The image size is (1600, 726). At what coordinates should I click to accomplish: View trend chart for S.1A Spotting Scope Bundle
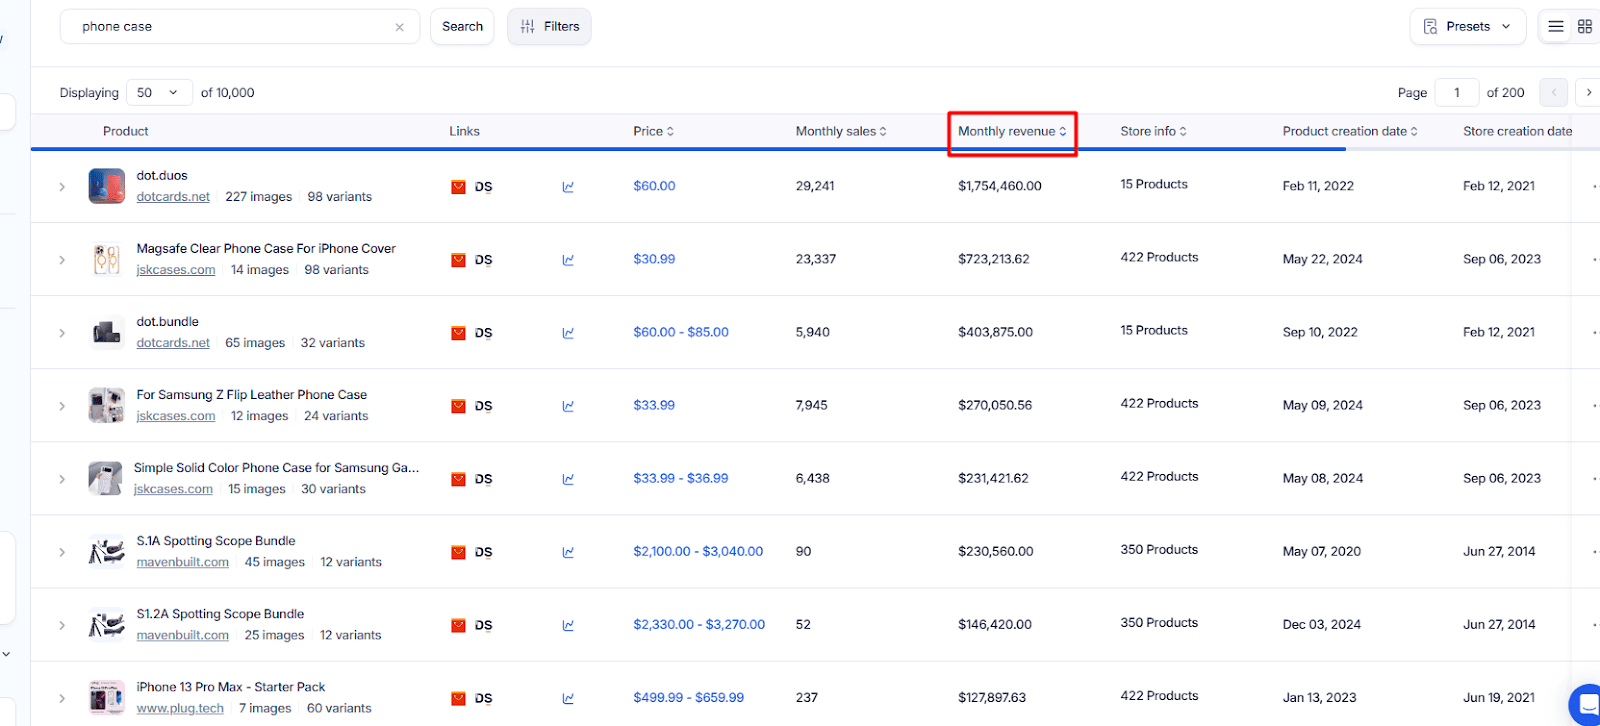(568, 552)
